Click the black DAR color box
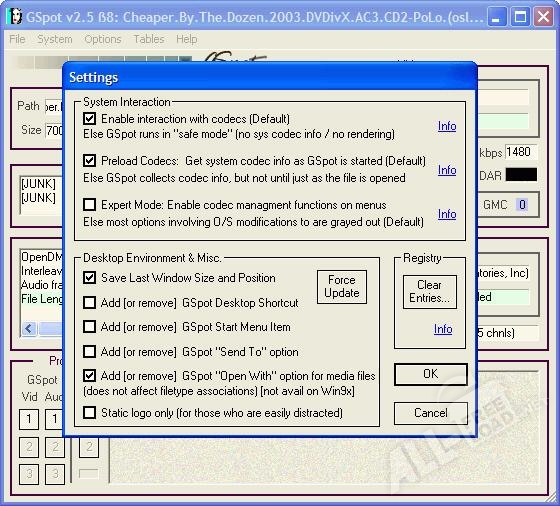Viewport: 560px width, 506px height. point(521,175)
